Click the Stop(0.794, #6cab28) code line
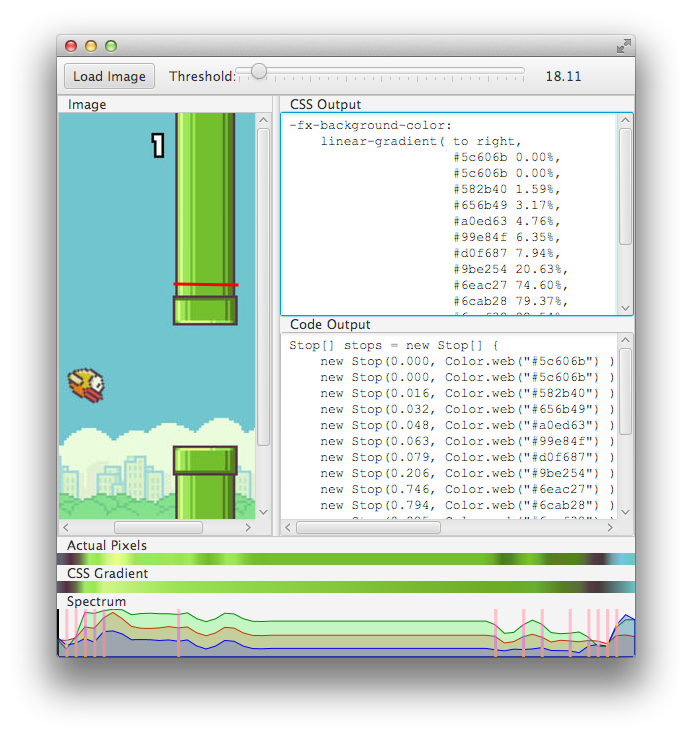This screenshot has height=736, width=692. tap(467, 505)
